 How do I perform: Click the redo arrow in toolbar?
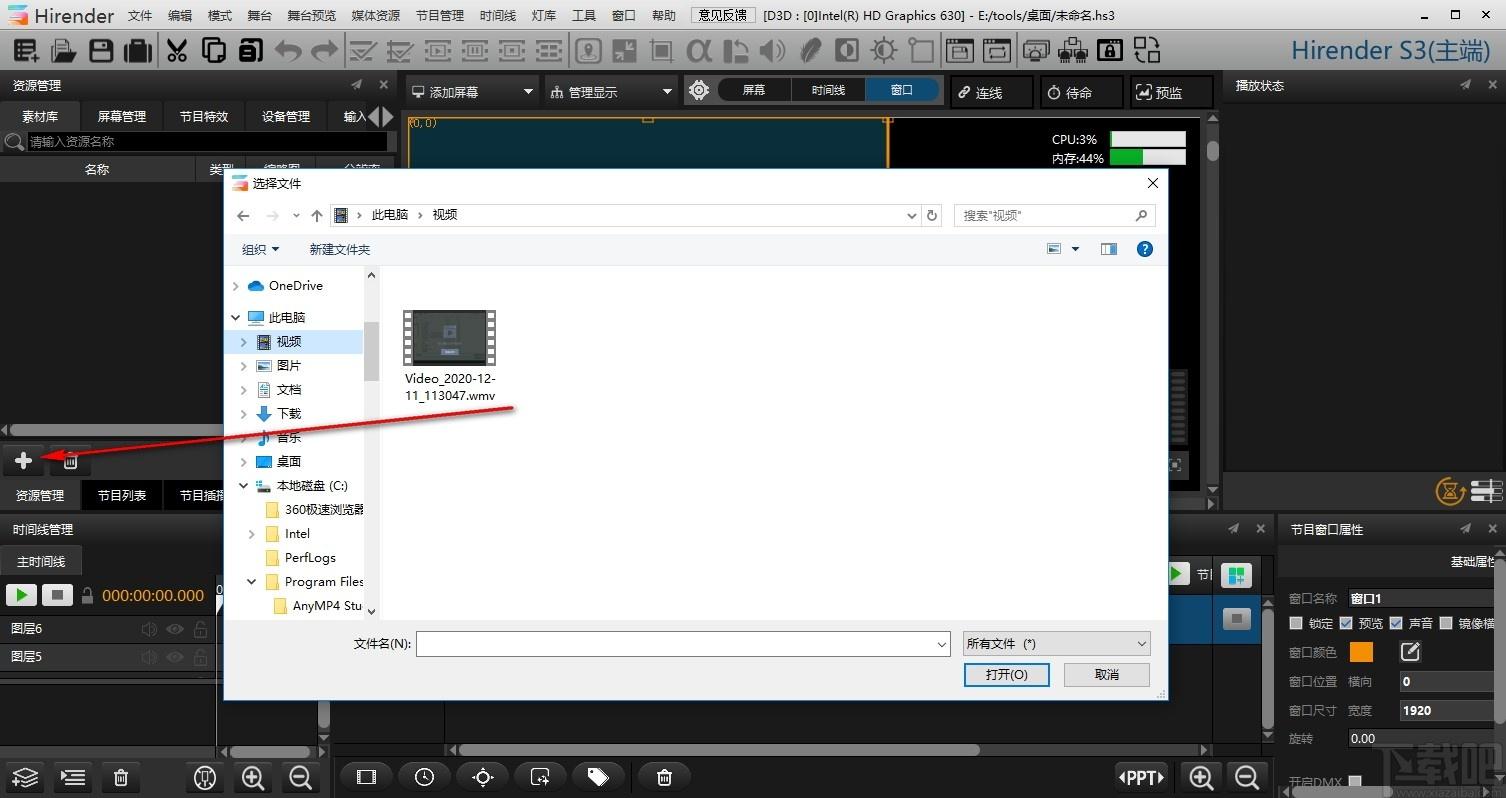pos(325,50)
